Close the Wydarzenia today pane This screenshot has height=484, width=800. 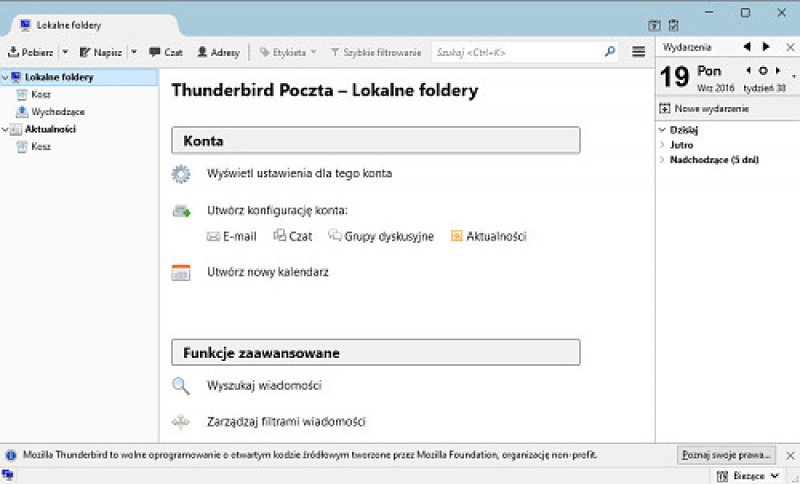pos(790,47)
